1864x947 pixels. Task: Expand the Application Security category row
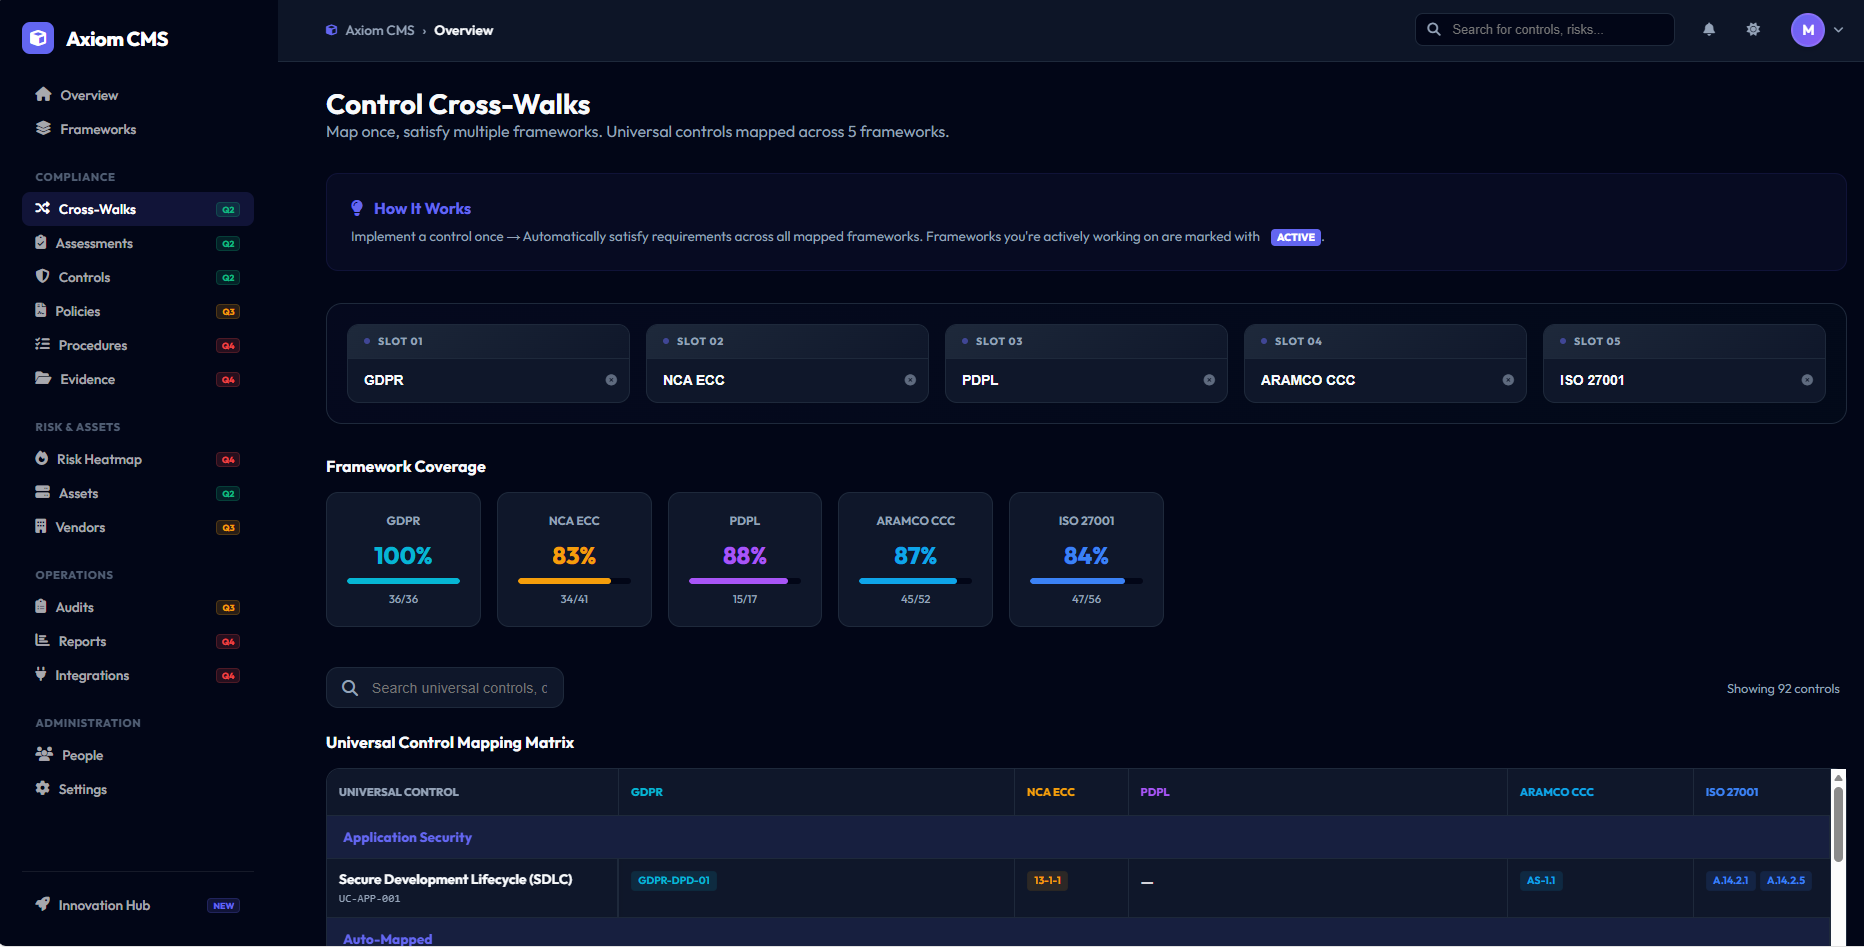tap(407, 837)
